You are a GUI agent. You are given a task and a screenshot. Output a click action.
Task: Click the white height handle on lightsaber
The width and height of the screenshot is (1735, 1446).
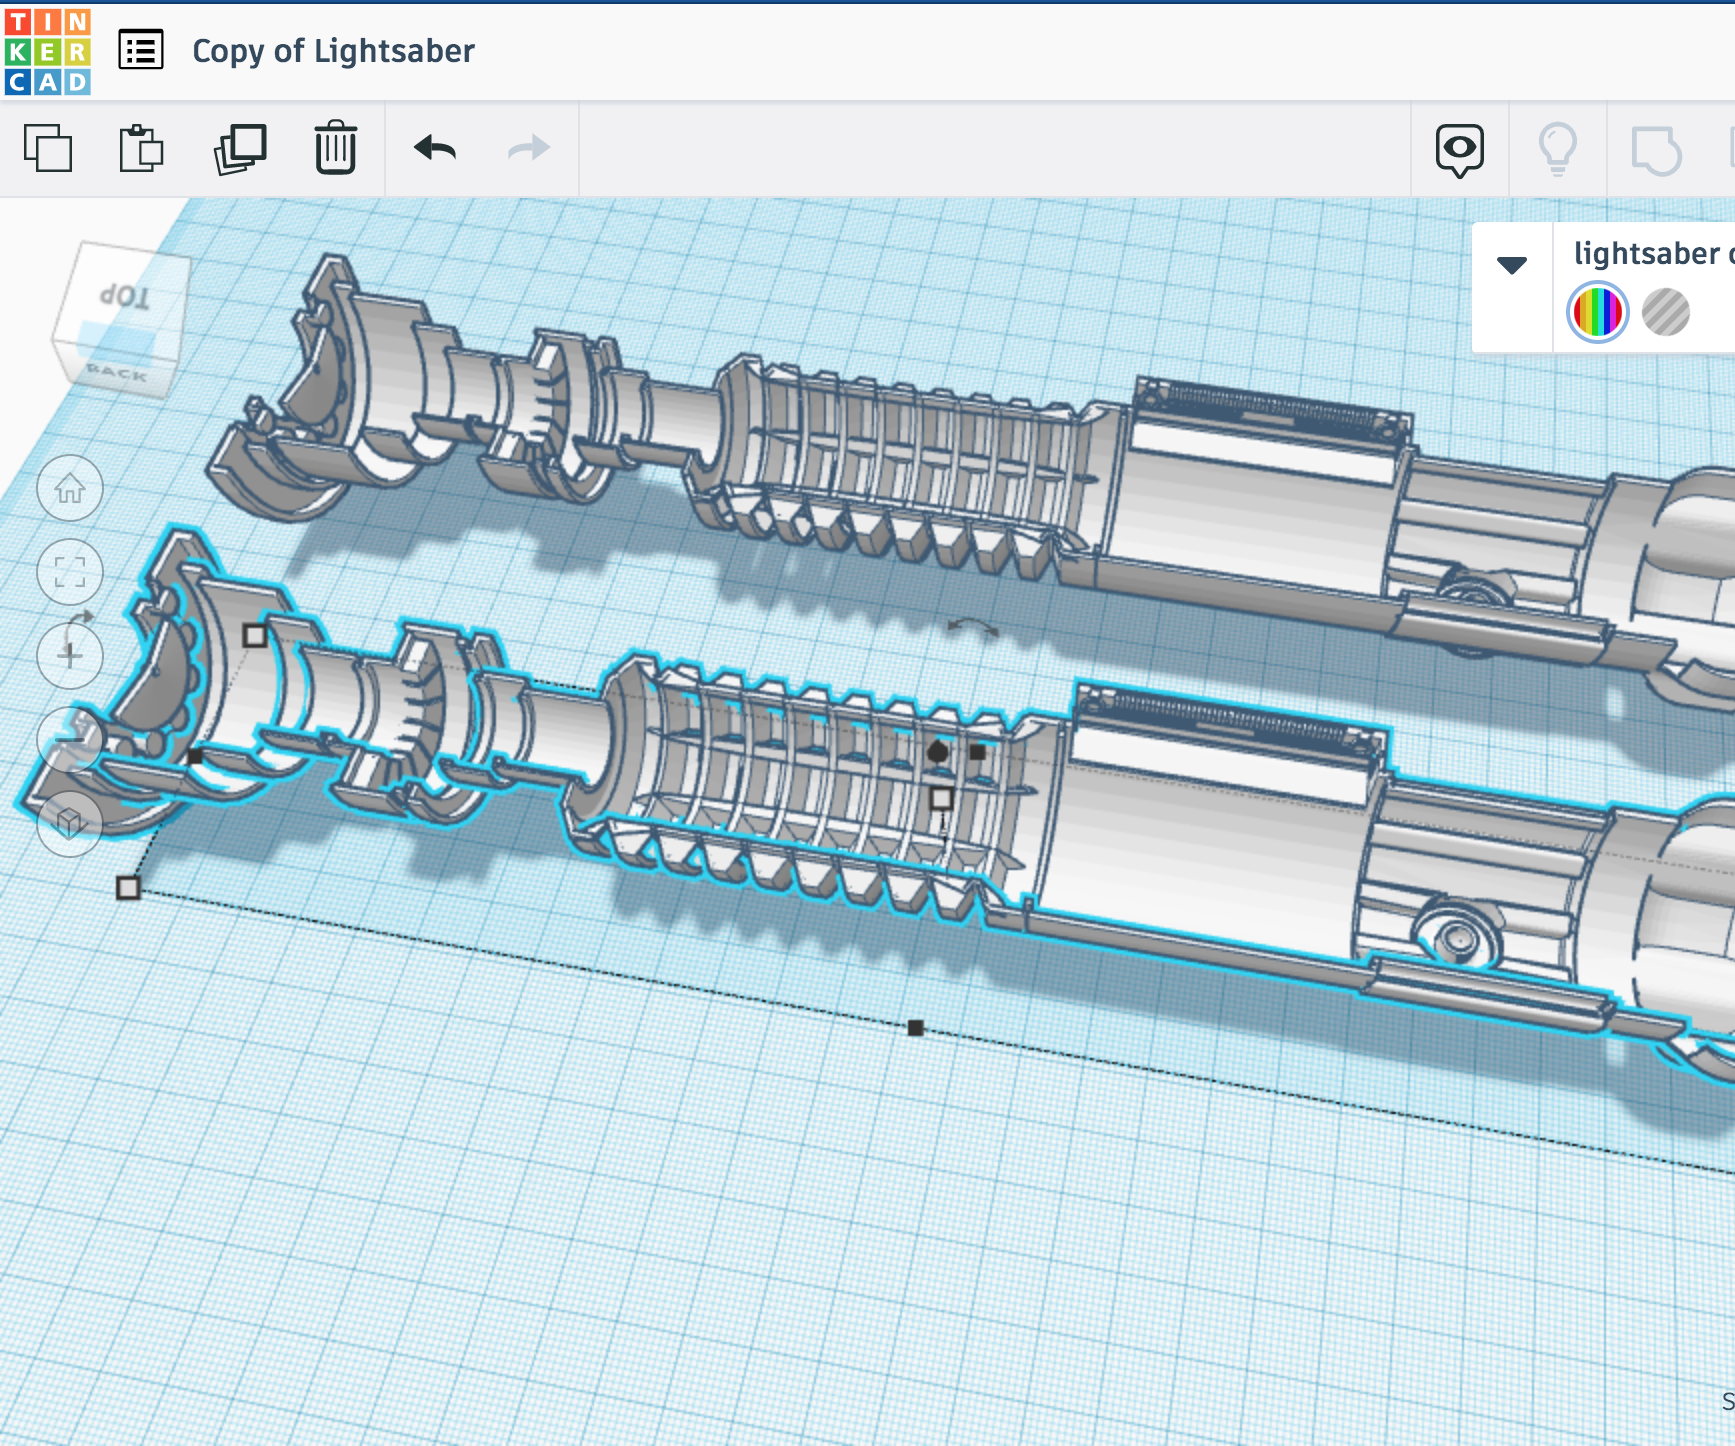pos(941,798)
